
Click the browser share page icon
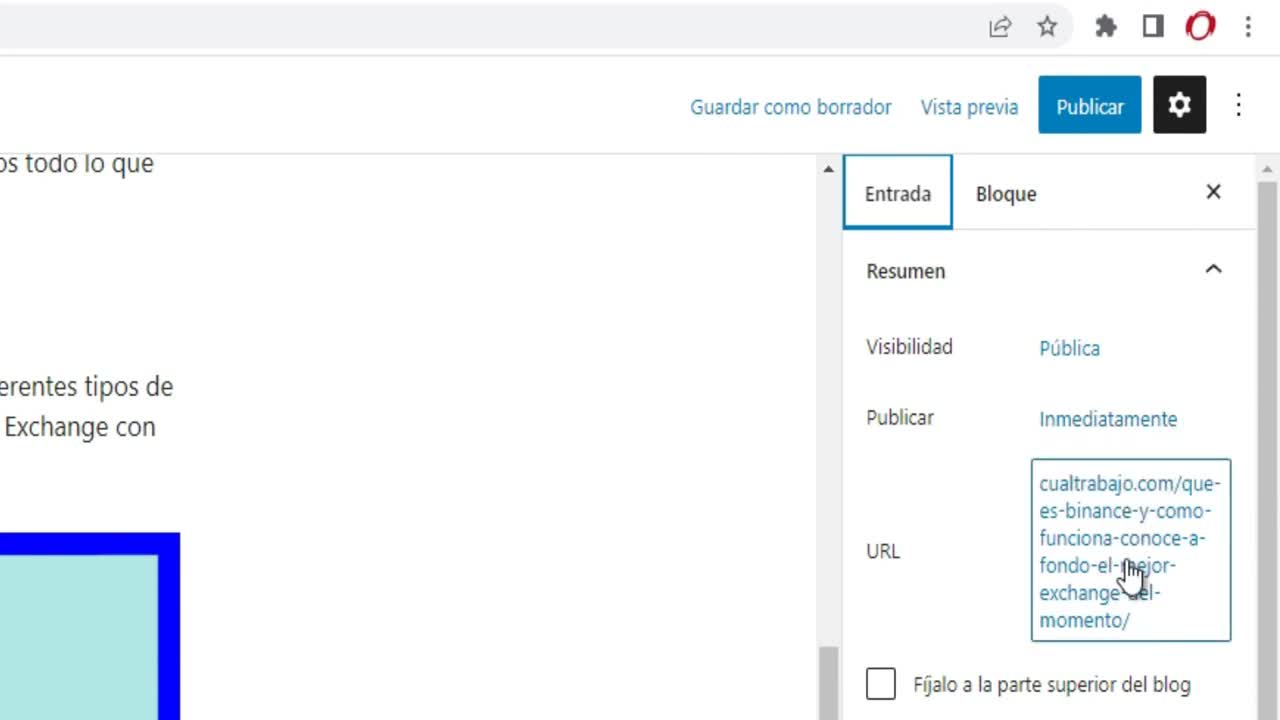pos(1000,27)
